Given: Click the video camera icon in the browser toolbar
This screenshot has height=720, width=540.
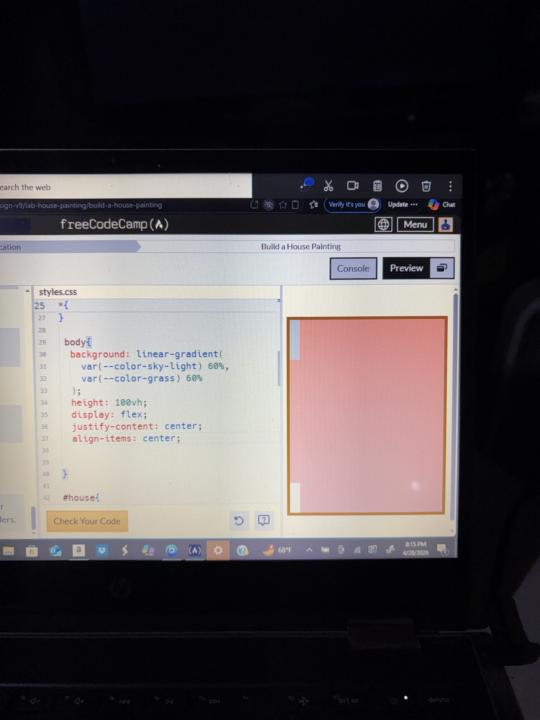Looking at the screenshot, I should coord(353,186).
